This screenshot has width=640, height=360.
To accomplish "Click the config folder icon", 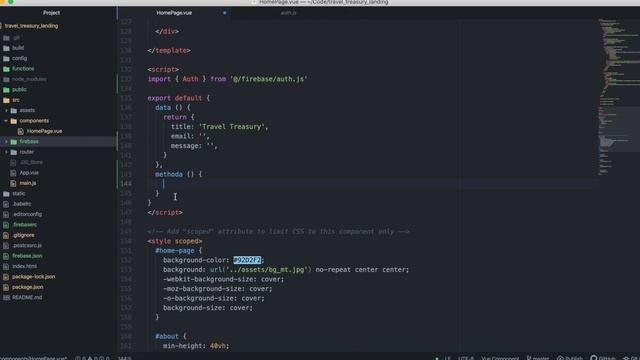I will [6, 58].
